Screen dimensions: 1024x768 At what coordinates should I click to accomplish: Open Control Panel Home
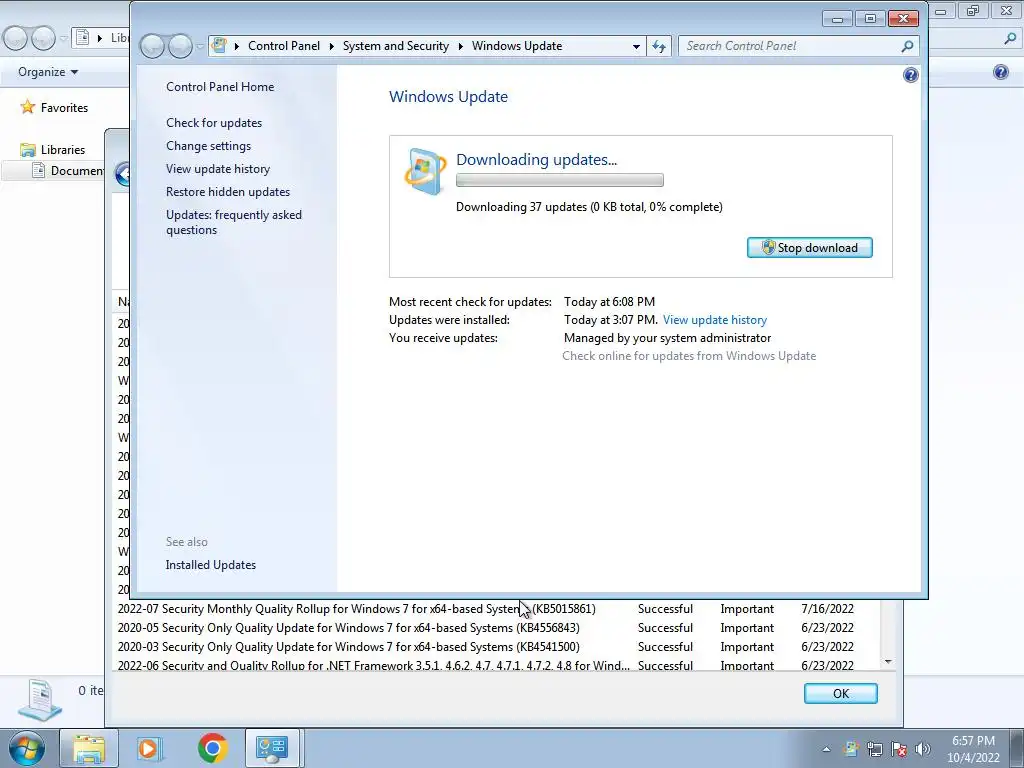pyautogui.click(x=220, y=87)
